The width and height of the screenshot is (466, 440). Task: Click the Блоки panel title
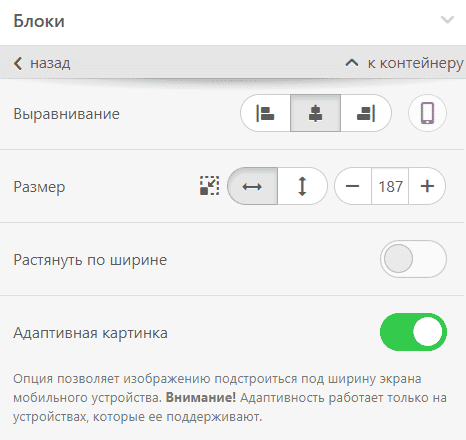tap(39, 21)
